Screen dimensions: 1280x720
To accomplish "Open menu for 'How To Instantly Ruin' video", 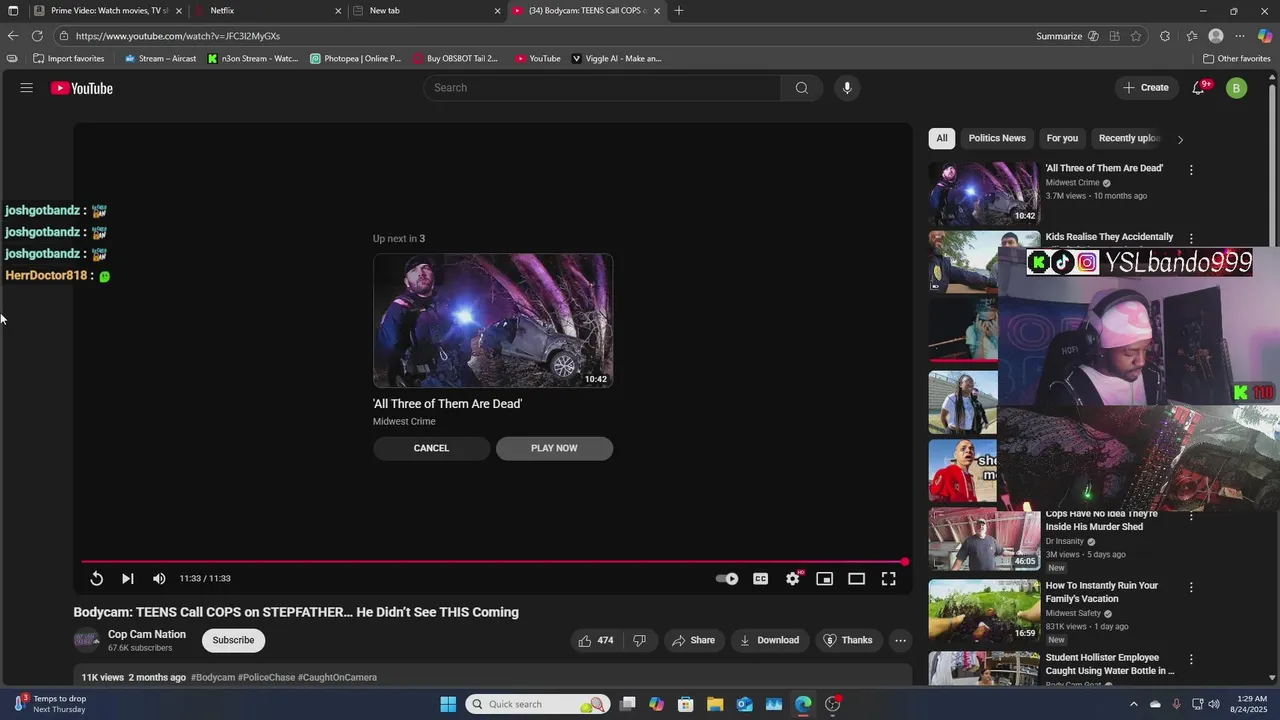I will (x=1191, y=588).
